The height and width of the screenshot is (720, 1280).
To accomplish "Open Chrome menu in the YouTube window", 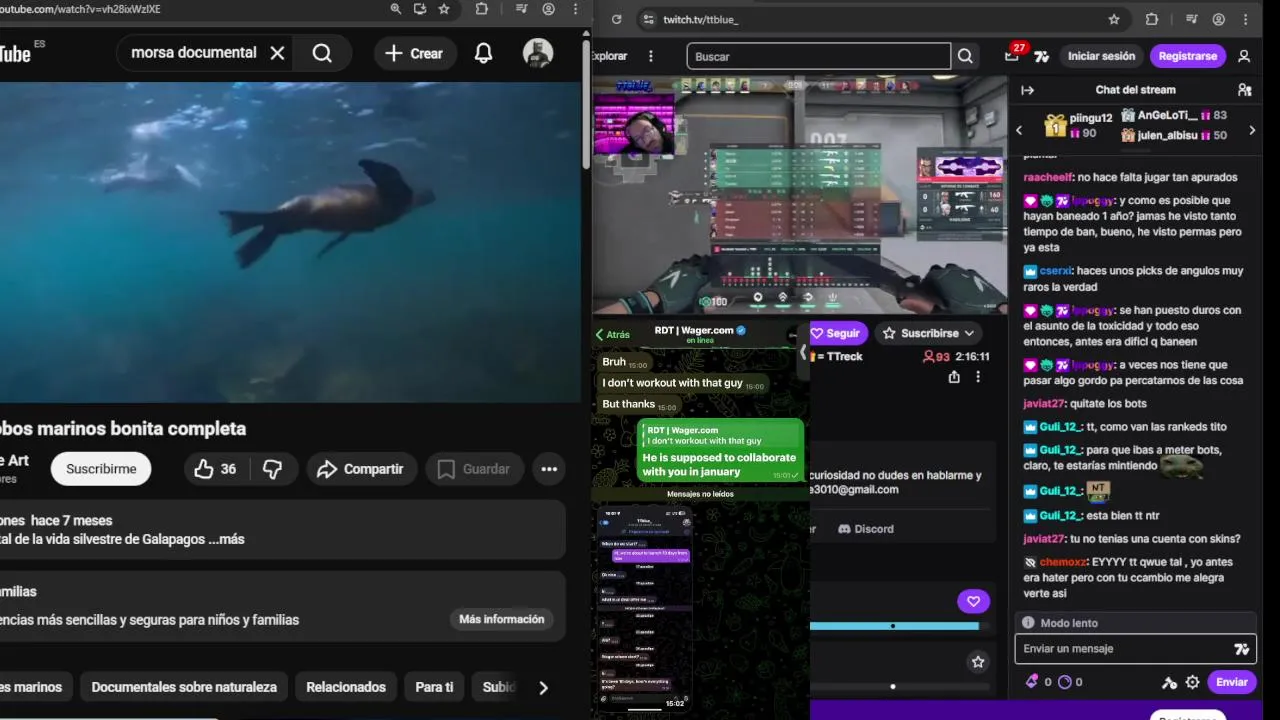I will (576, 9).
